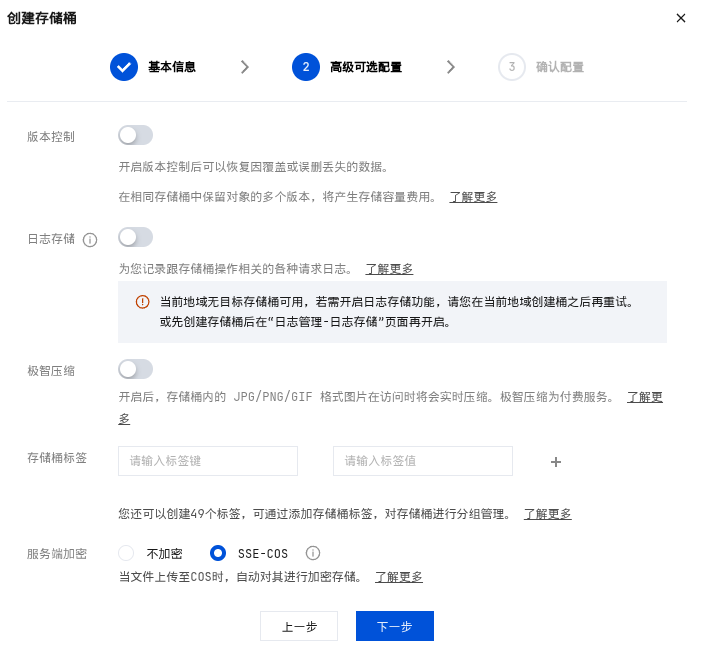Click the 下一步 button
This screenshot has width=701, height=655.
[x=395, y=626]
